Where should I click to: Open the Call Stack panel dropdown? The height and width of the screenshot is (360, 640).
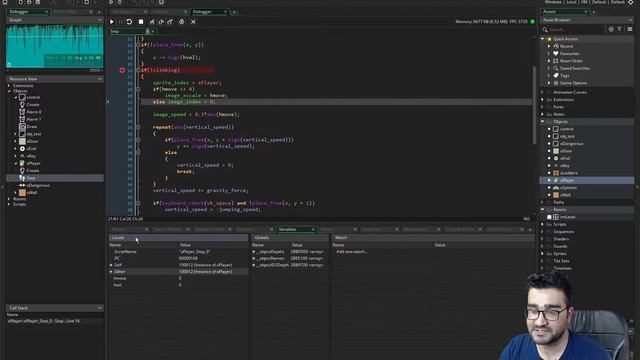[x=100, y=308]
